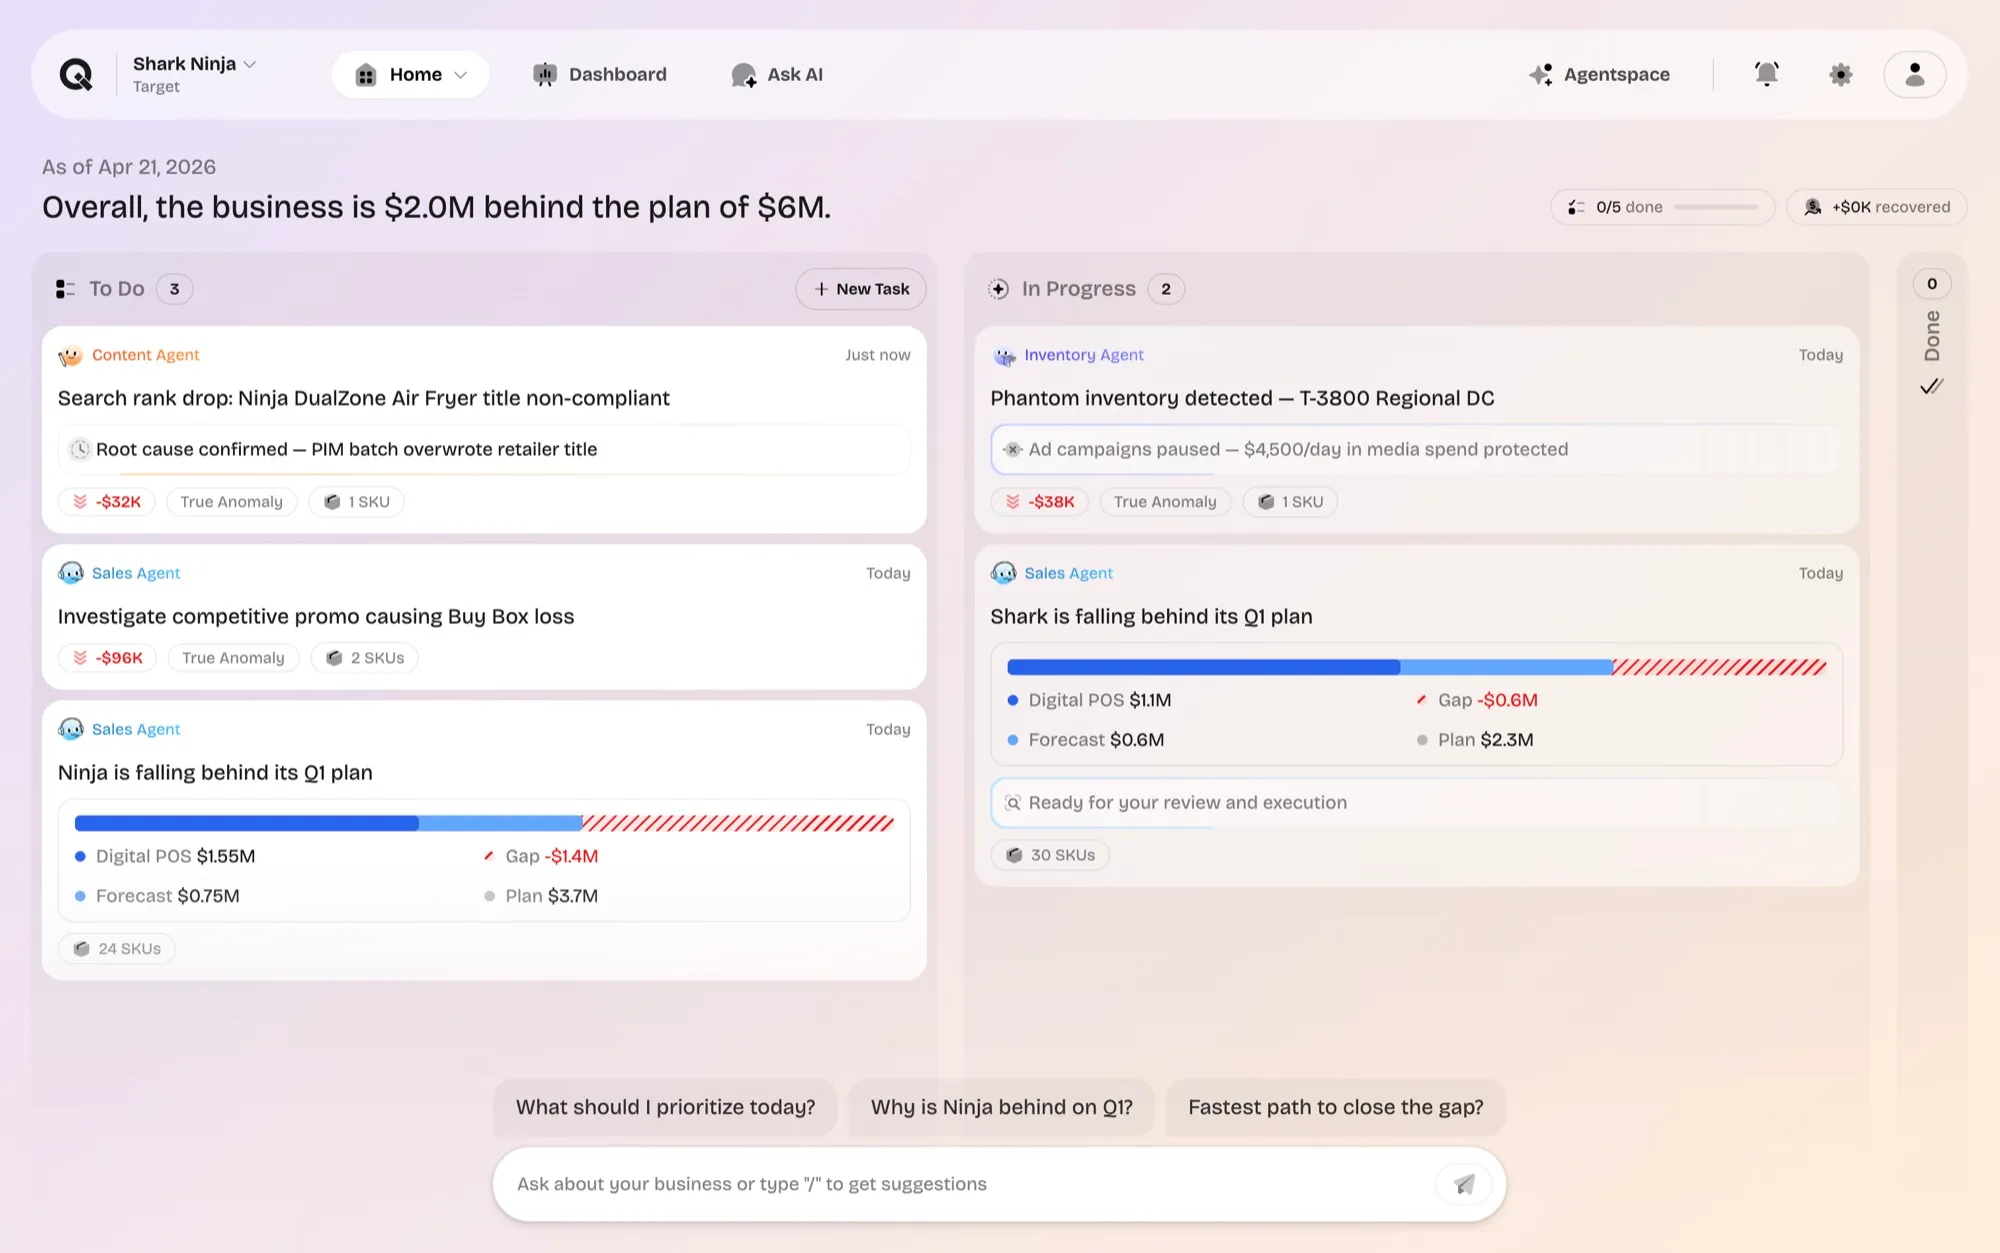Screen dimensions: 2000x1253
Task: Open the Content Agent link
Action: [x=146, y=355]
